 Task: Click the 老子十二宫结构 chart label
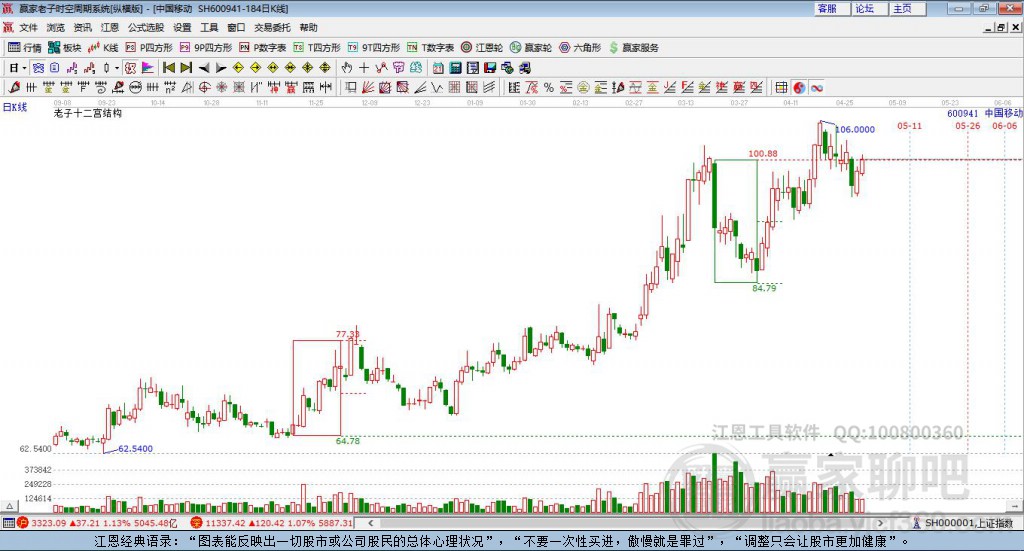(x=88, y=113)
